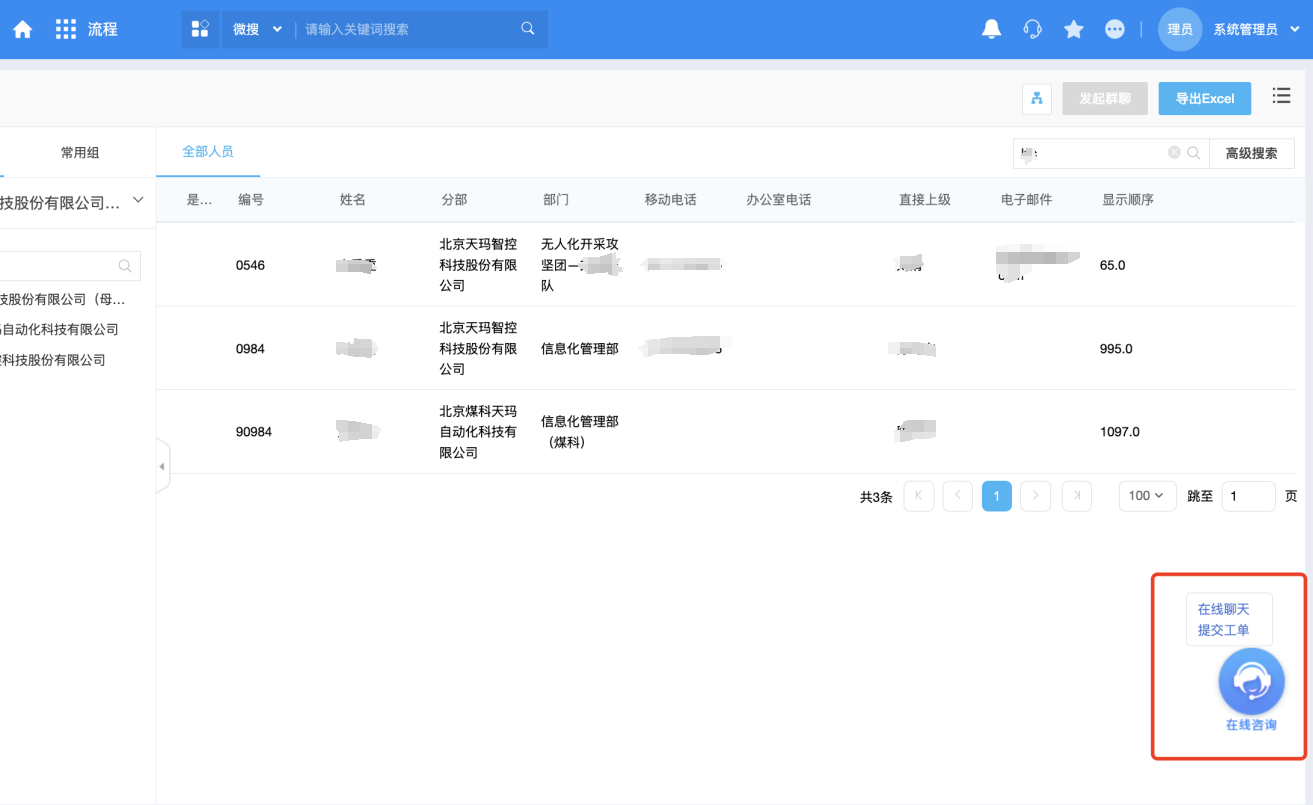
Task: Click branch 北京煤科天玛自动化科技有限公司
Action: [479, 432]
